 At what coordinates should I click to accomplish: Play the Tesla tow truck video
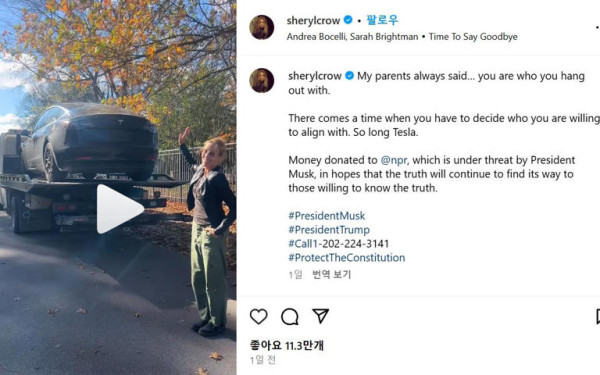point(120,209)
